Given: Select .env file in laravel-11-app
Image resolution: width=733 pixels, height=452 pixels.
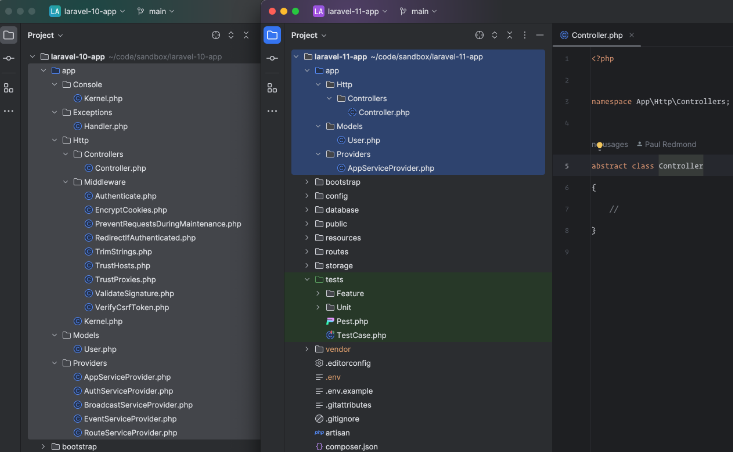Looking at the screenshot, I should [332, 377].
